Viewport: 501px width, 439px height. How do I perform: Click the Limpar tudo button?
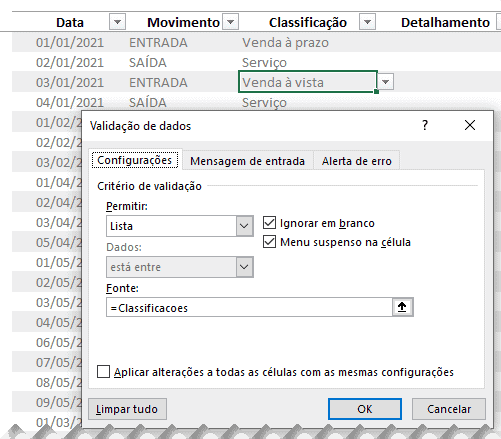127,409
